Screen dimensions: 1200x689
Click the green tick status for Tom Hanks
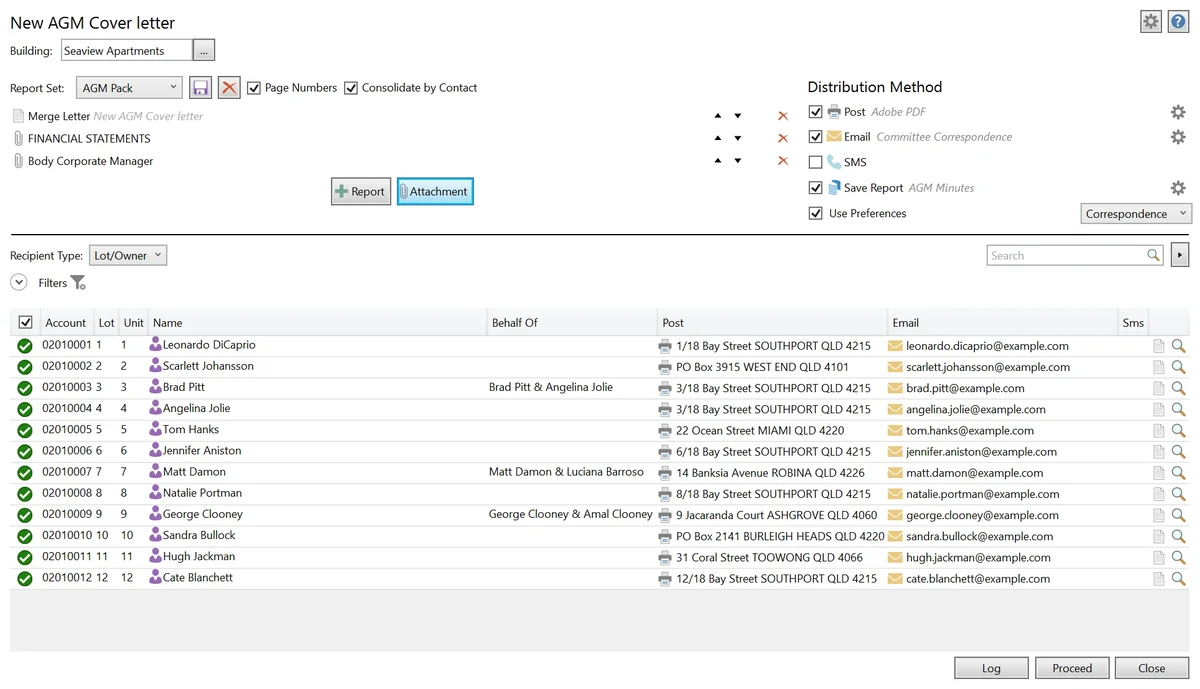[x=25, y=431]
